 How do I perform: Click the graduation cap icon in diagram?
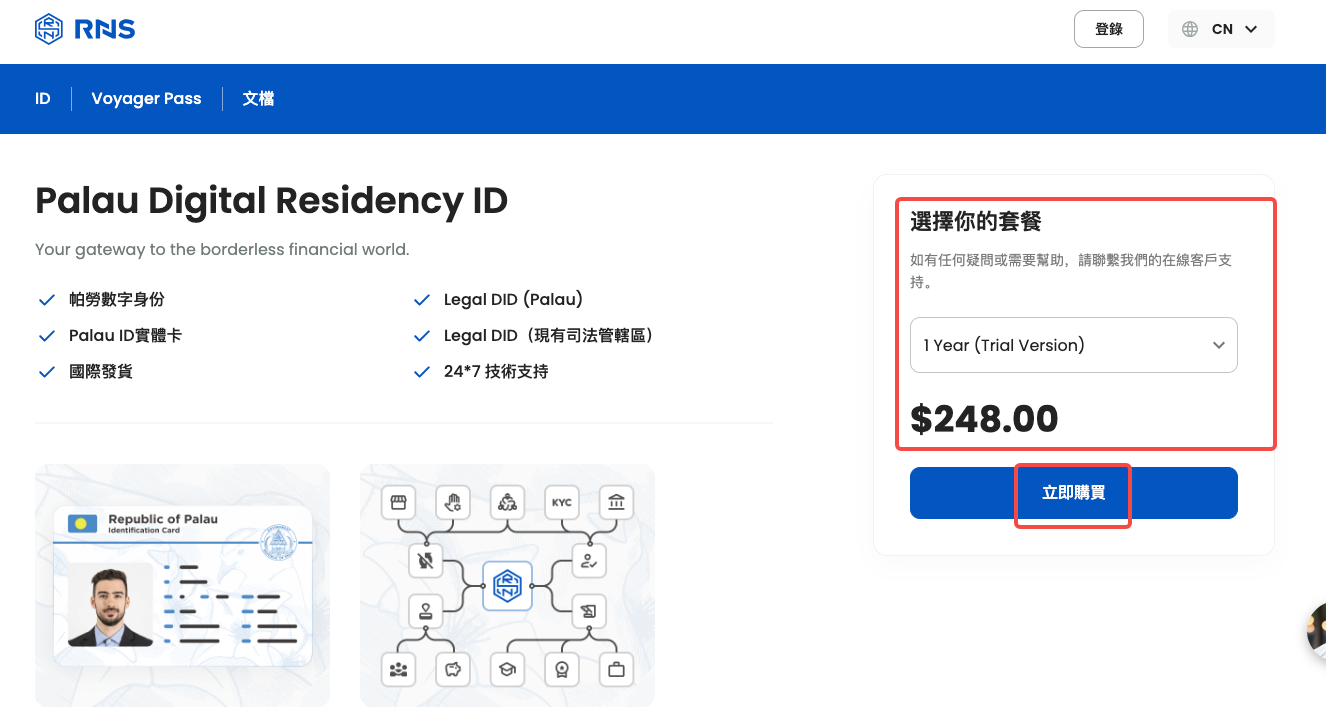(x=508, y=669)
